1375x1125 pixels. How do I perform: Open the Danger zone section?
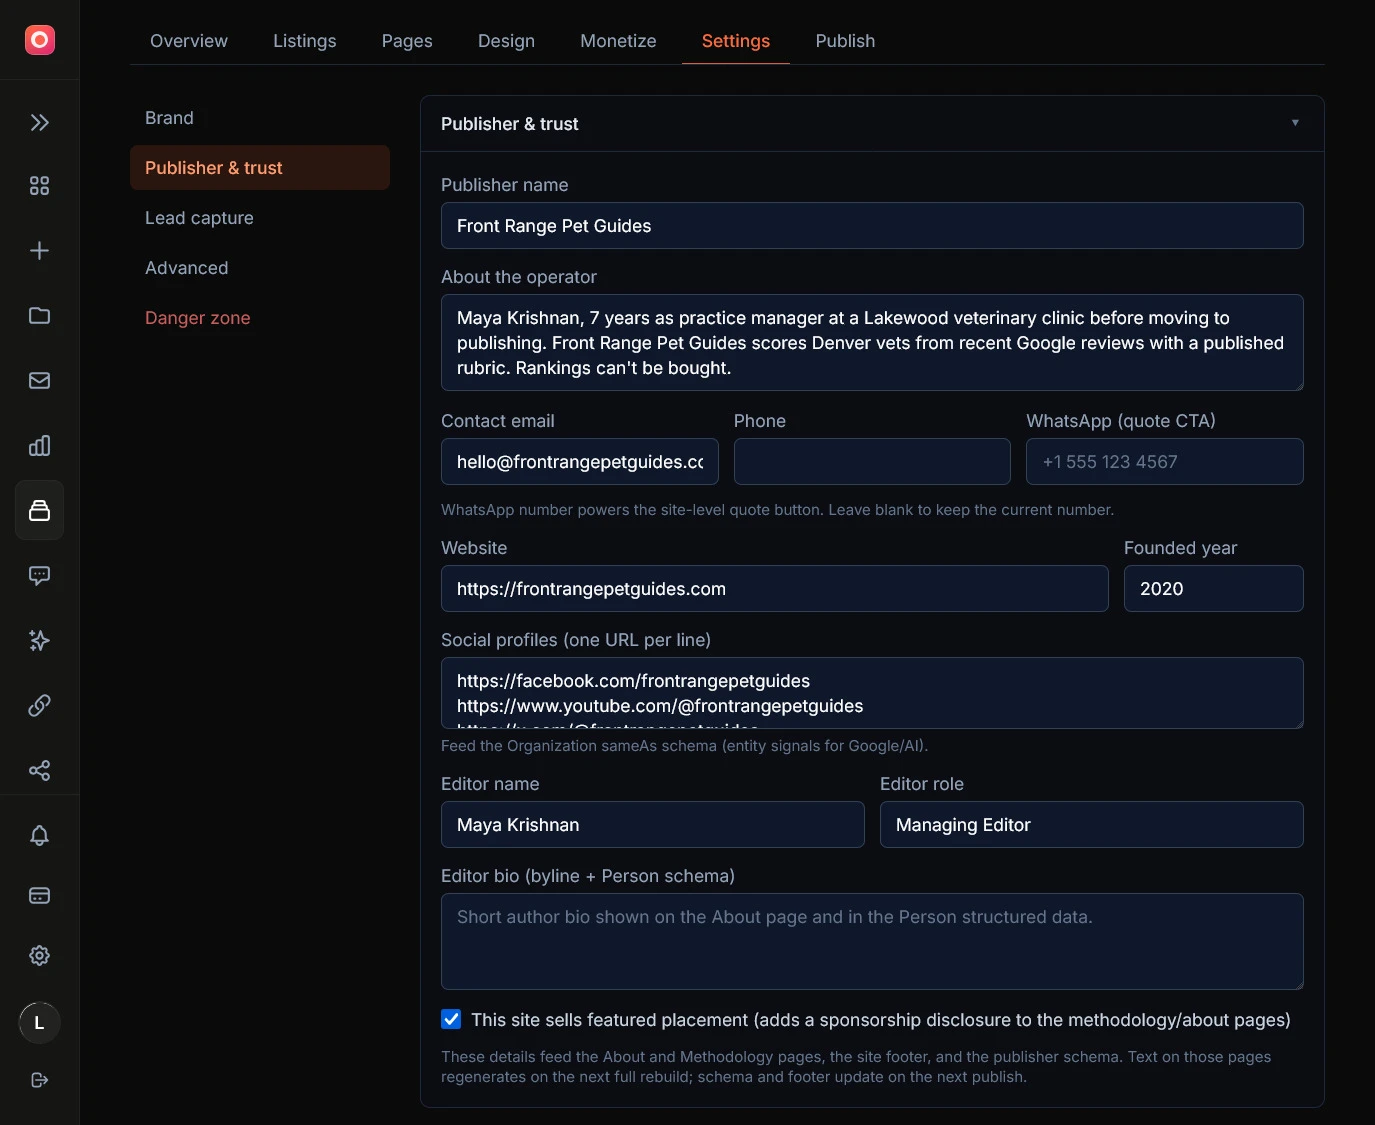coord(260,318)
